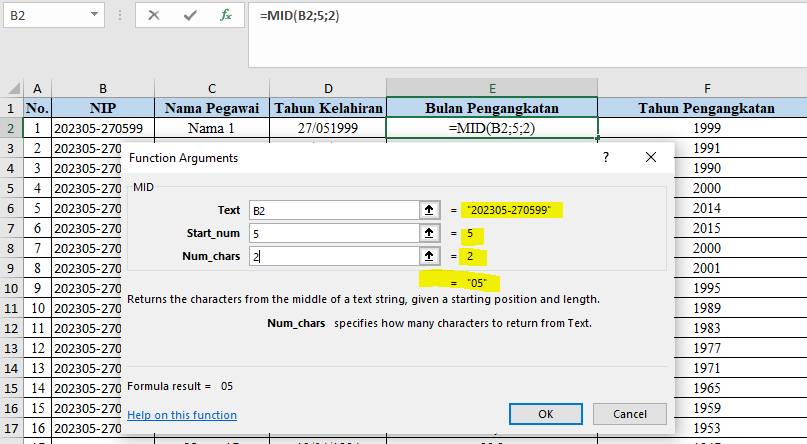Focus the Text argument field
The height and width of the screenshot is (444, 807).
pyautogui.click(x=335, y=210)
